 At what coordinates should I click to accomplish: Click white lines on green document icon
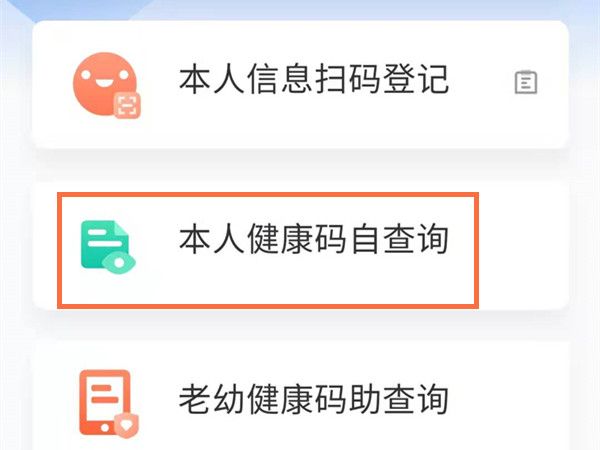(x=101, y=238)
